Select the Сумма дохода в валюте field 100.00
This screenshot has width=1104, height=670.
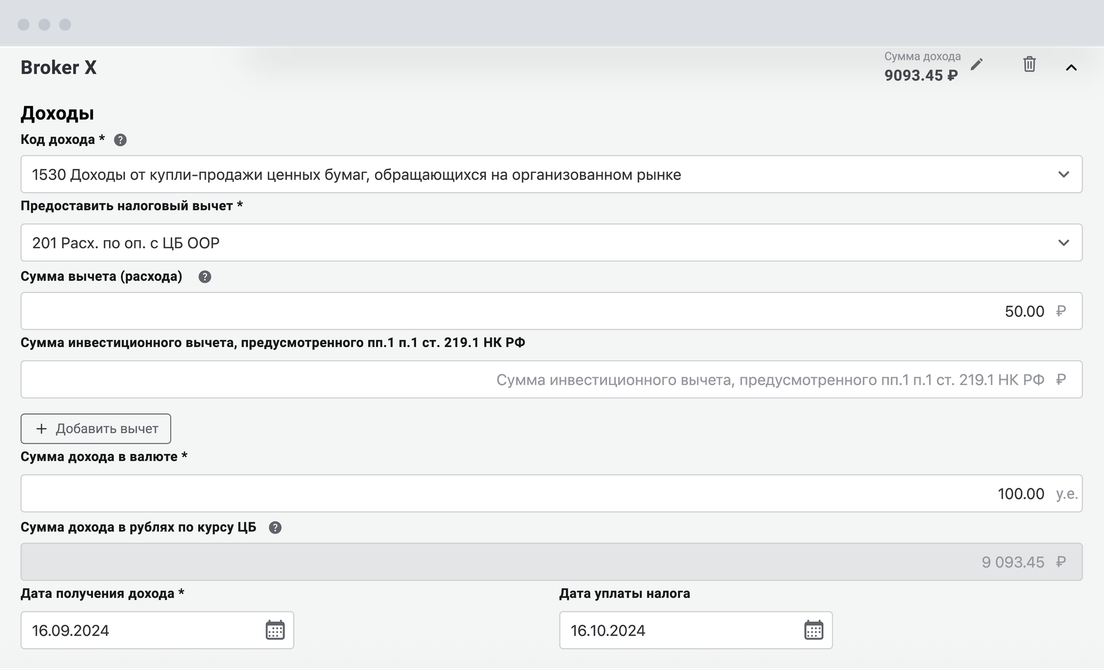(551, 493)
